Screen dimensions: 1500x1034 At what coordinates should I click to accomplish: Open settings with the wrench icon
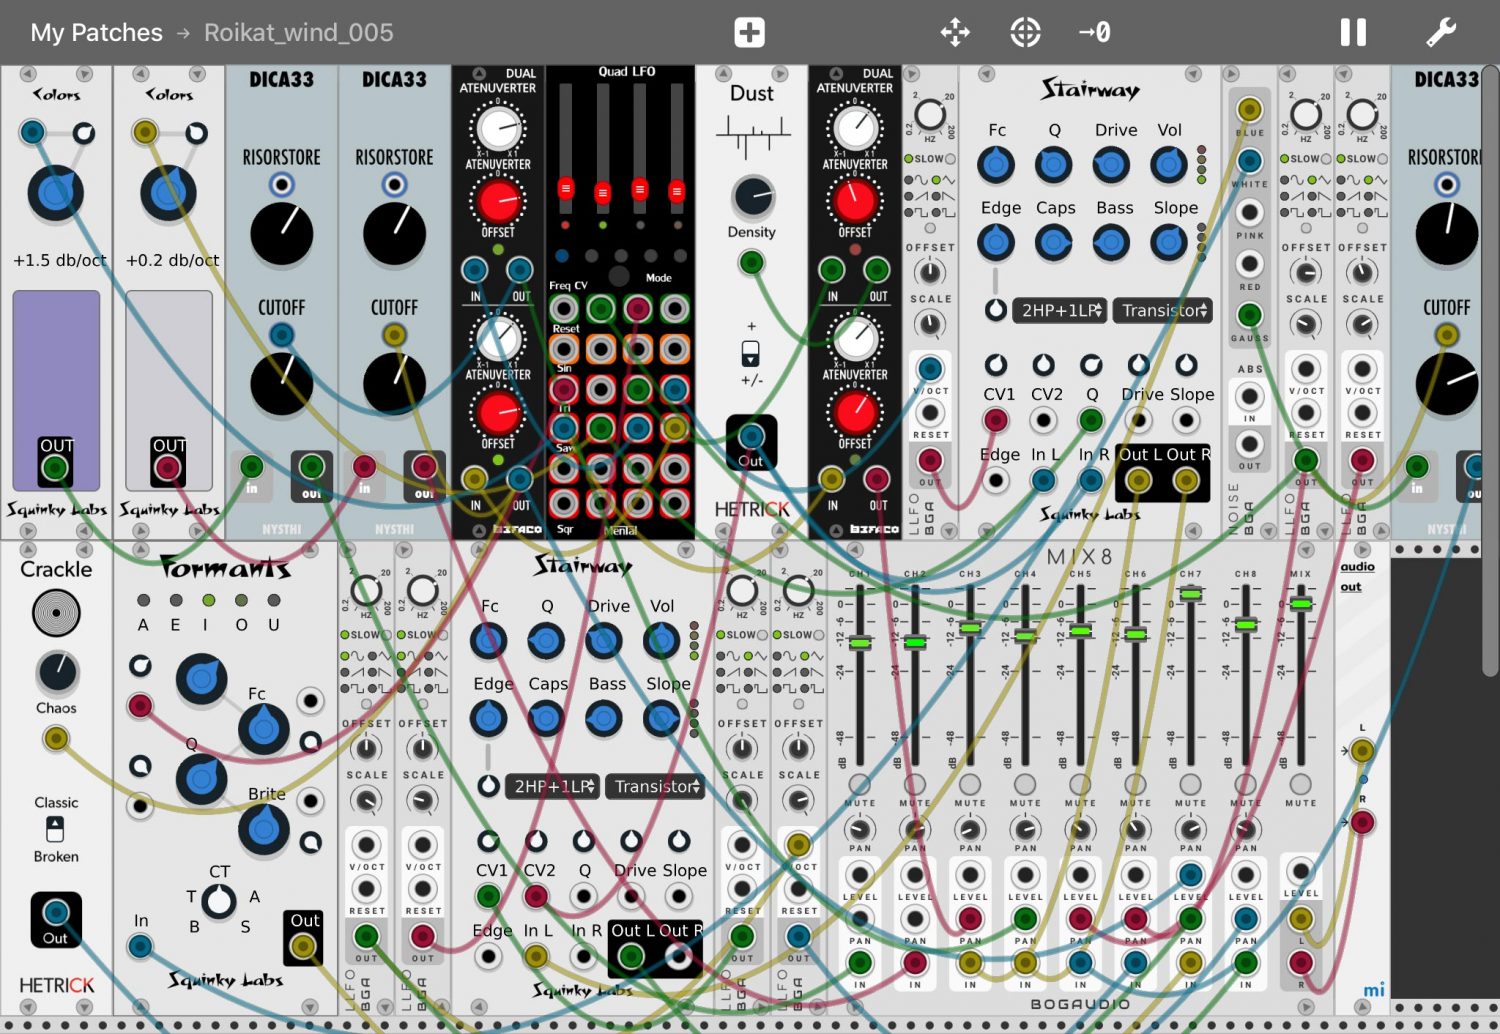(1441, 32)
